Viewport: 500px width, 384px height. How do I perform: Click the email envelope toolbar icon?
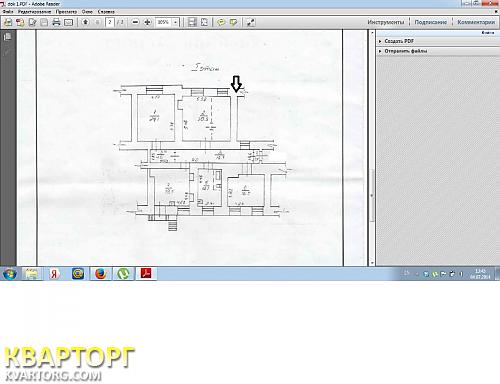[x=68, y=22]
